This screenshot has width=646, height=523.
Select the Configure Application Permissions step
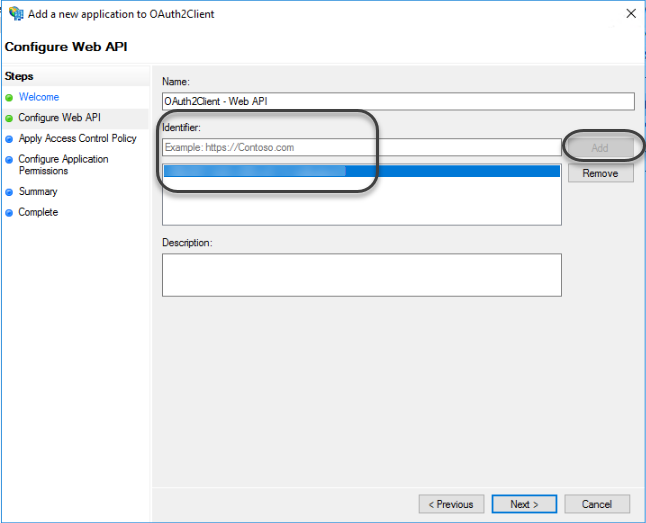63,164
